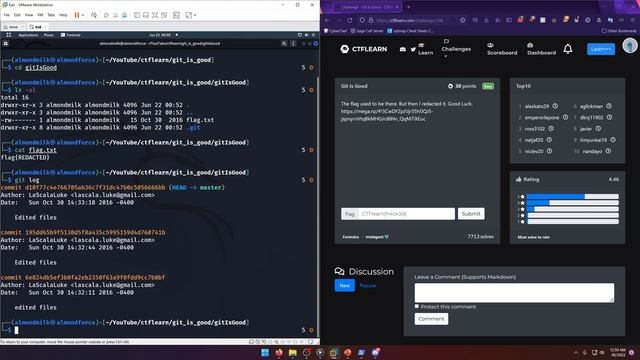Click the Leave a Comment text area
Image resolution: width=640 pixels, height=360 pixels.
click(x=514, y=293)
